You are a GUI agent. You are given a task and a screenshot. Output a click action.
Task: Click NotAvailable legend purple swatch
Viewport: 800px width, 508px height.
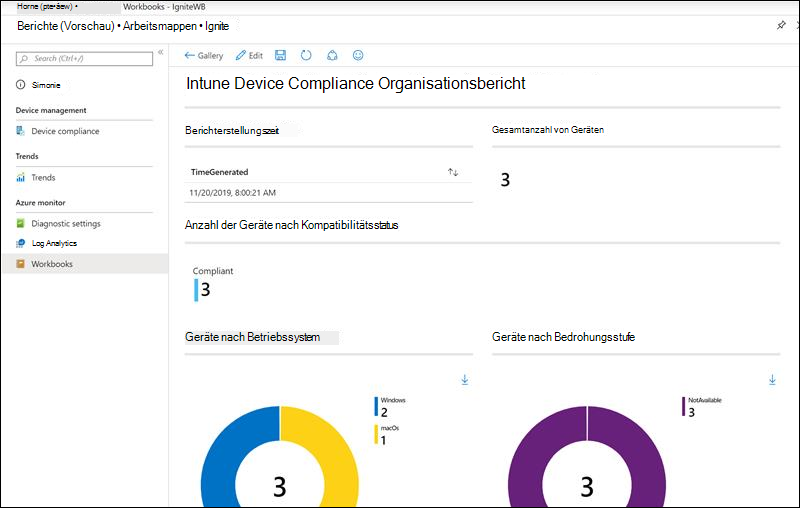click(684, 407)
